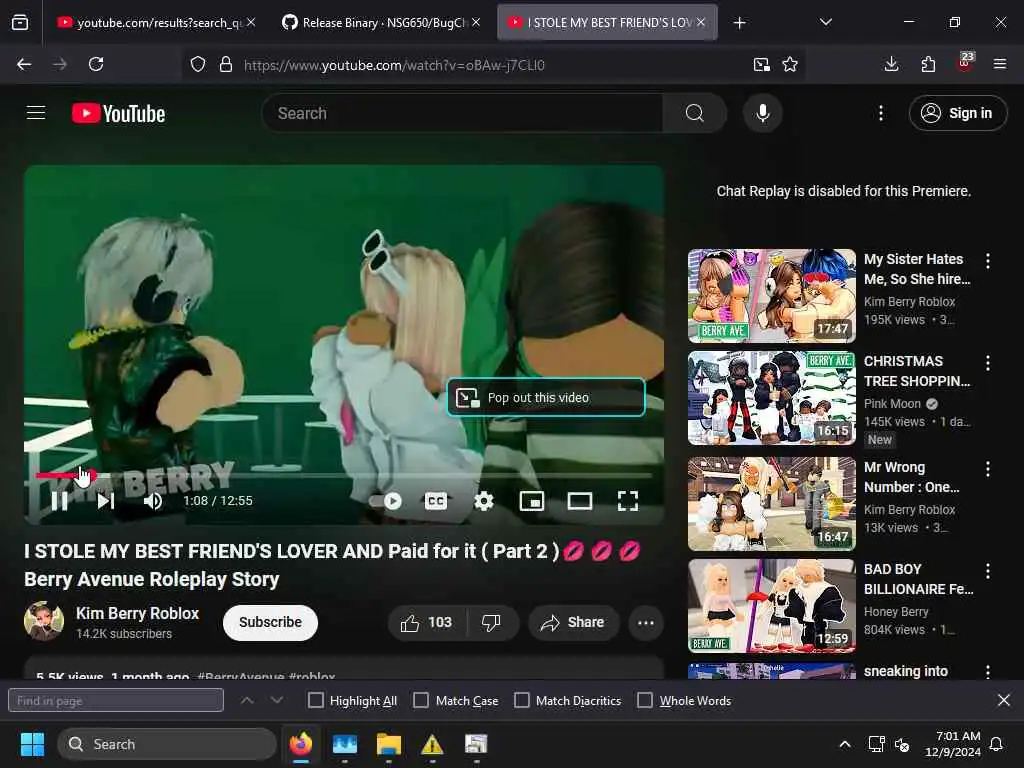The width and height of the screenshot is (1024, 768).
Task: Share this video
Action: pyautogui.click(x=573, y=622)
